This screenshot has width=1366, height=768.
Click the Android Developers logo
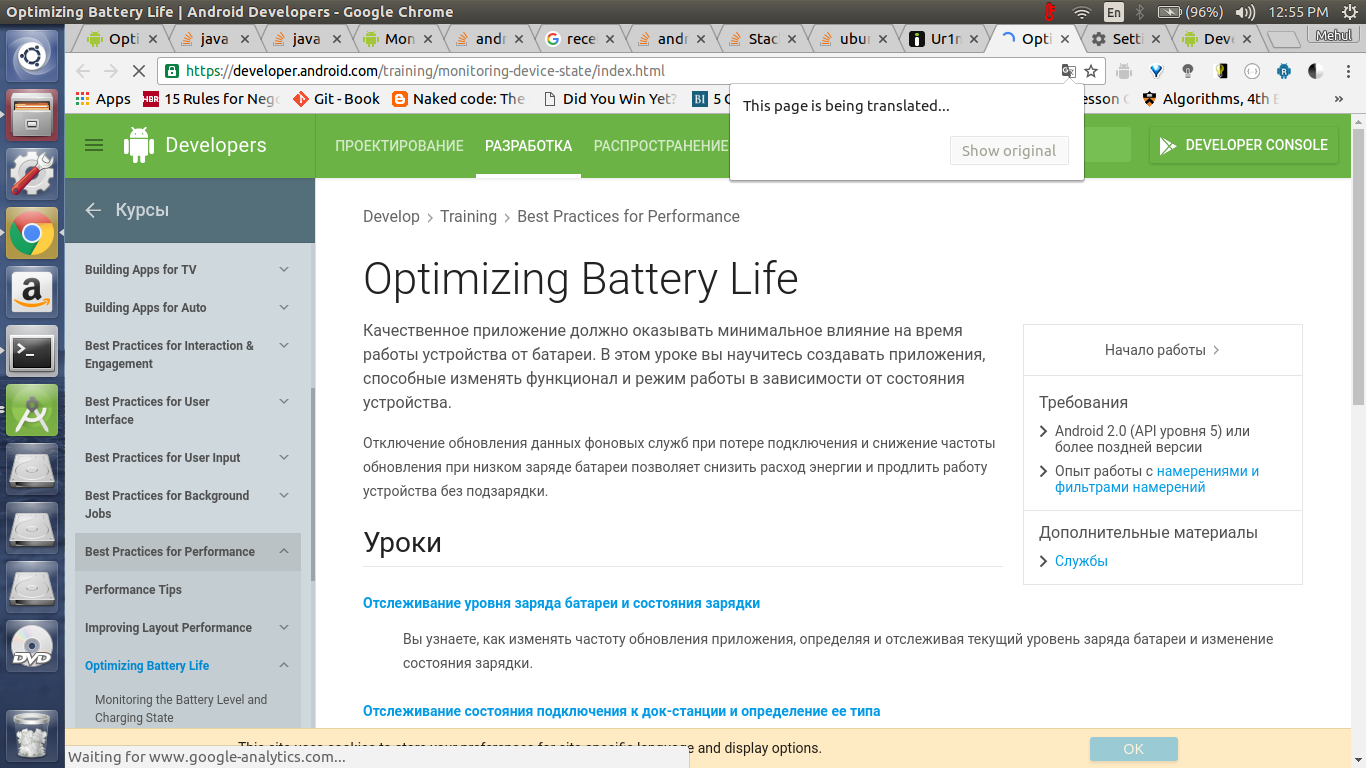[139, 145]
